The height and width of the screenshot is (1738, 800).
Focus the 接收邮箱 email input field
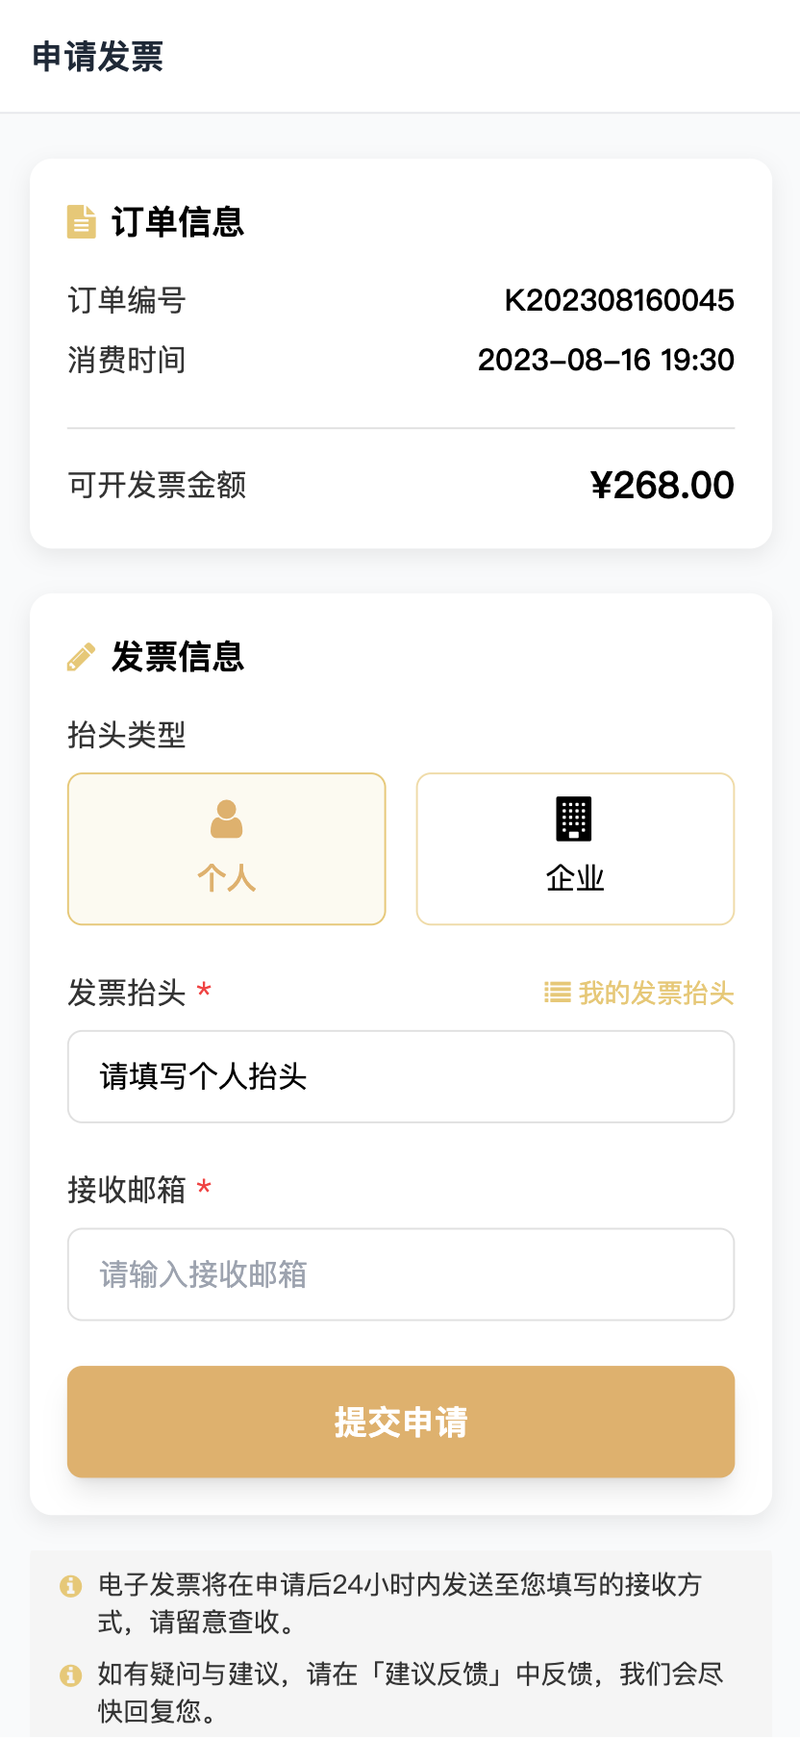coord(401,1274)
